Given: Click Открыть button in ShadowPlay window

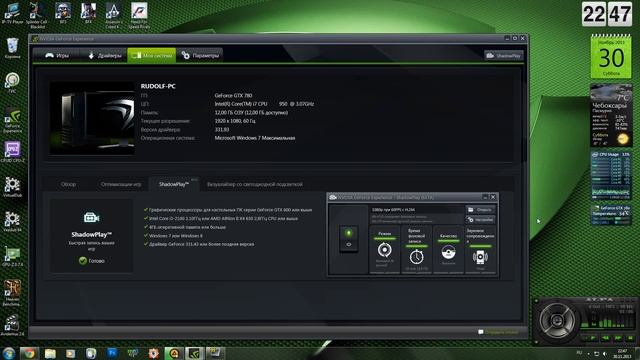Looking at the screenshot, I should click(480, 210).
